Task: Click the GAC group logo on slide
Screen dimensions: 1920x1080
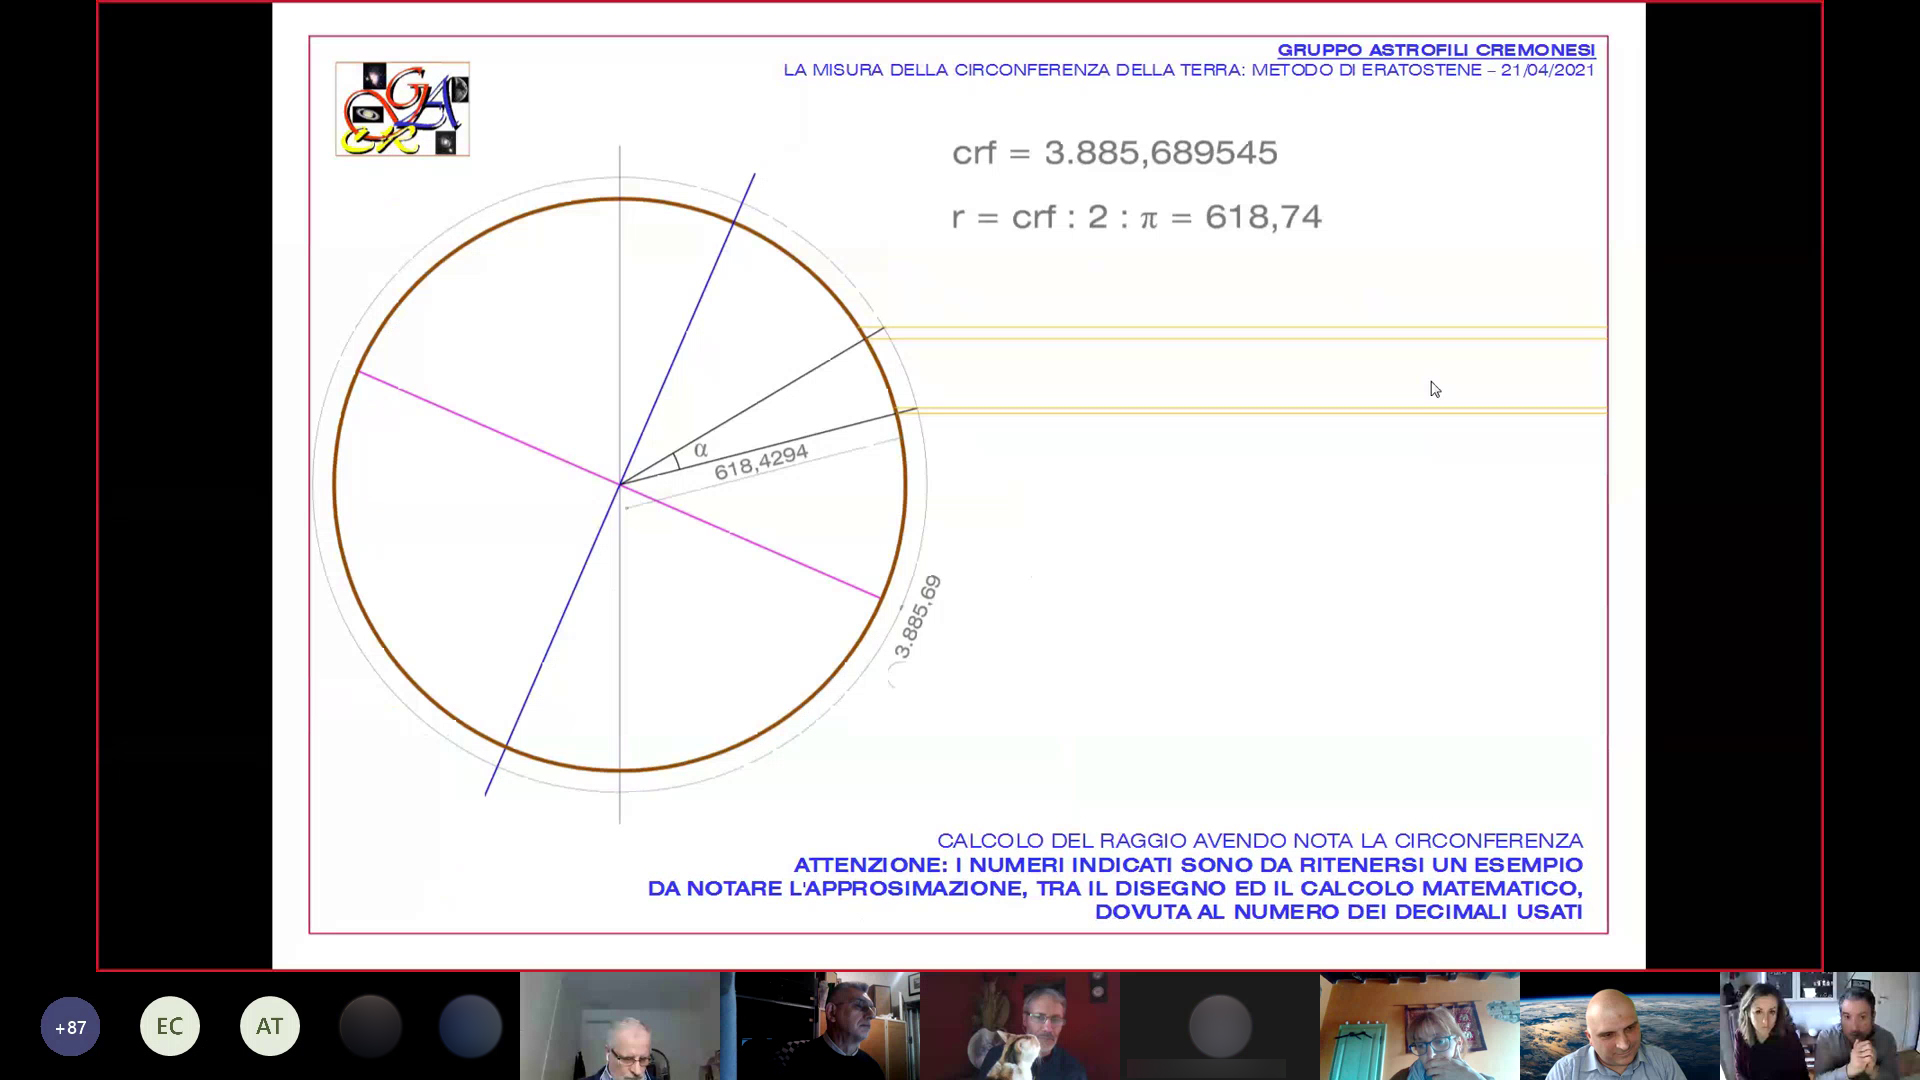Action: point(402,109)
